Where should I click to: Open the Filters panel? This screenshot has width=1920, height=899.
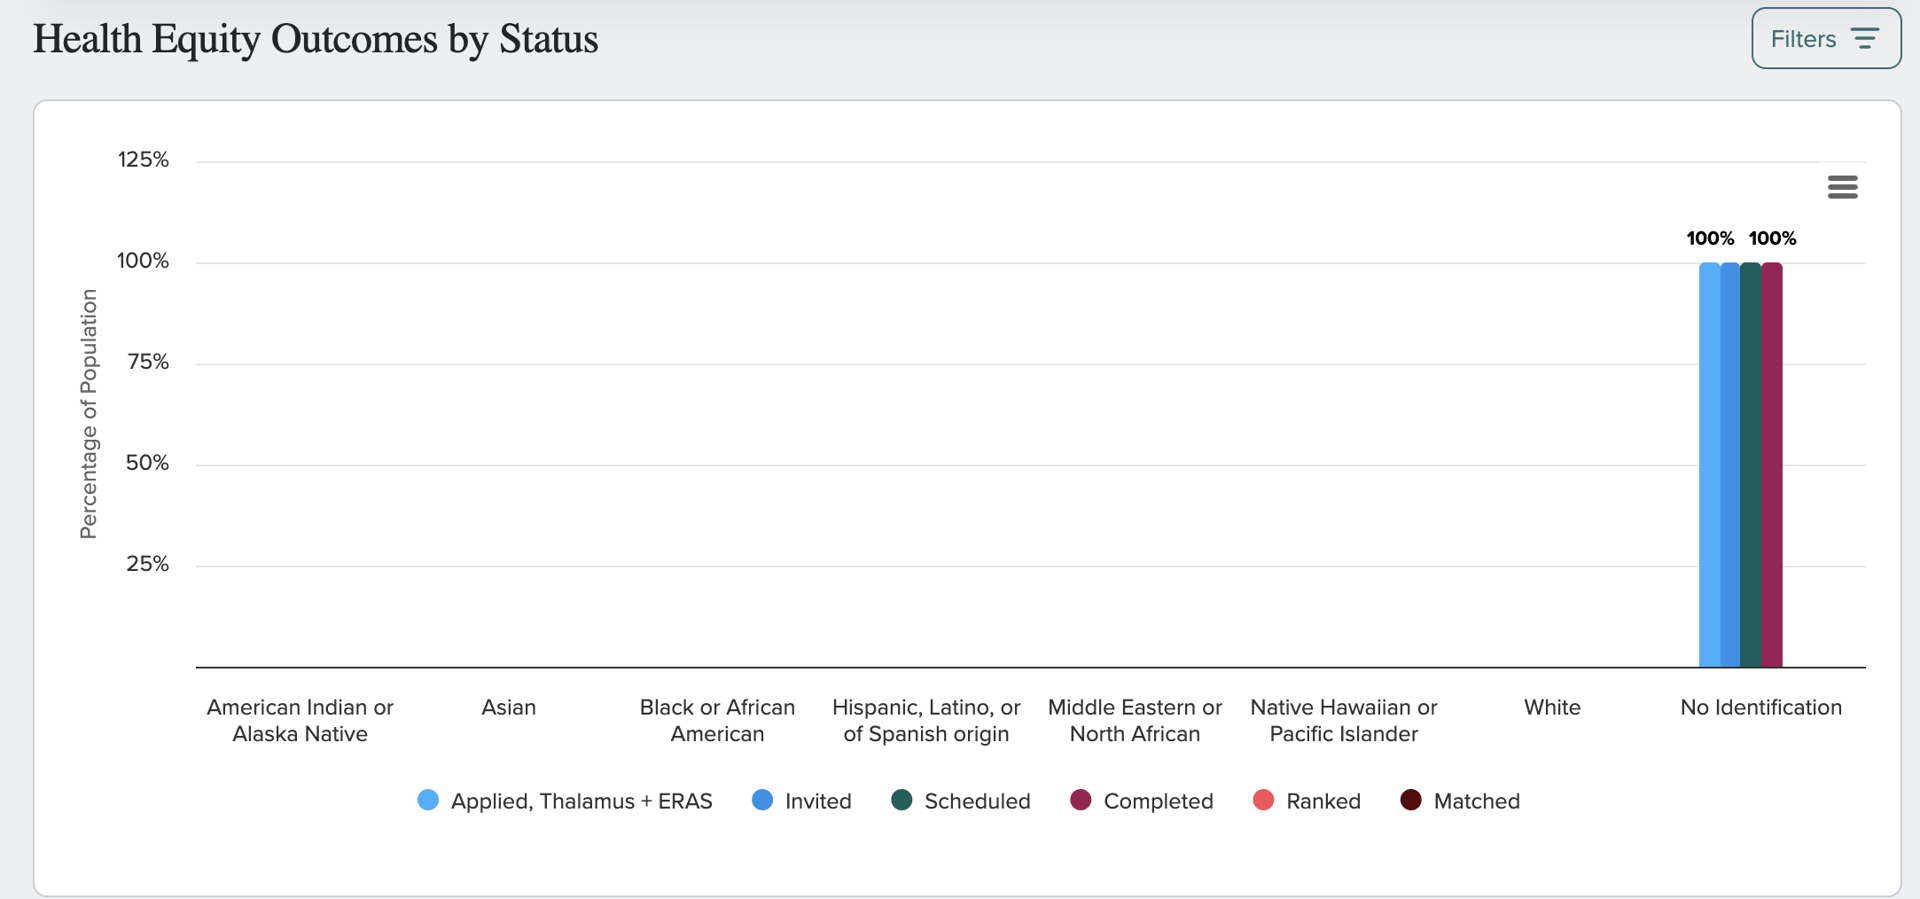coord(1826,39)
